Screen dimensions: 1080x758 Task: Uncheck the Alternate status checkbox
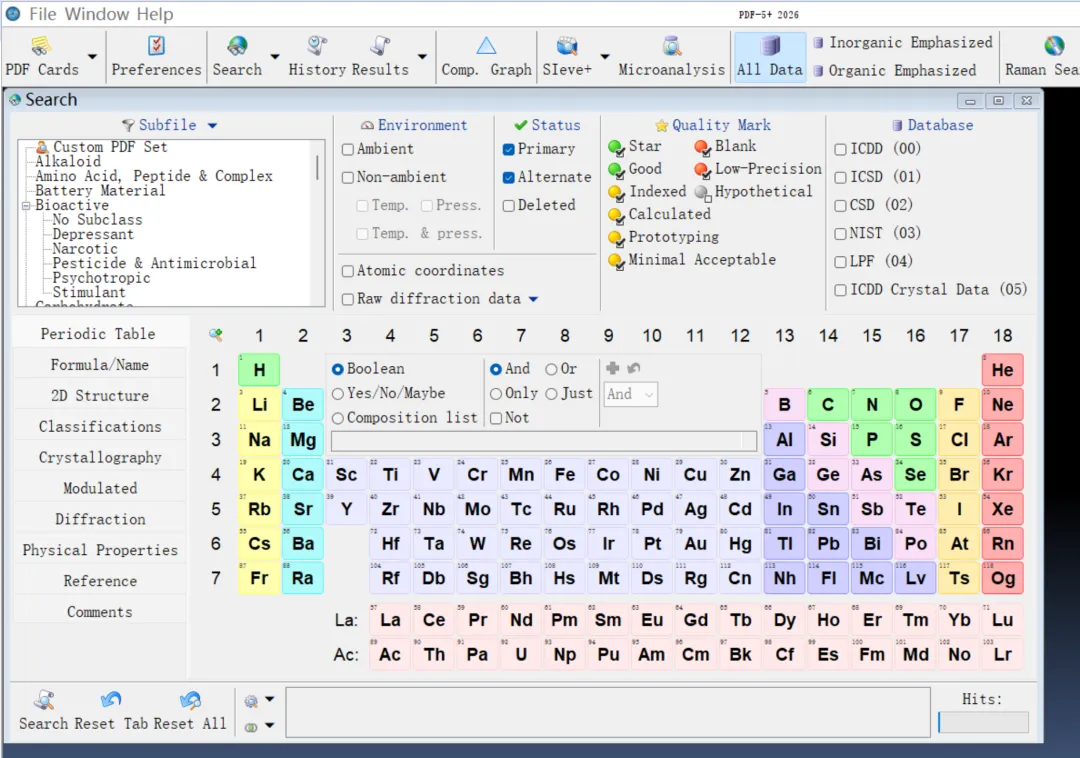click(x=508, y=178)
